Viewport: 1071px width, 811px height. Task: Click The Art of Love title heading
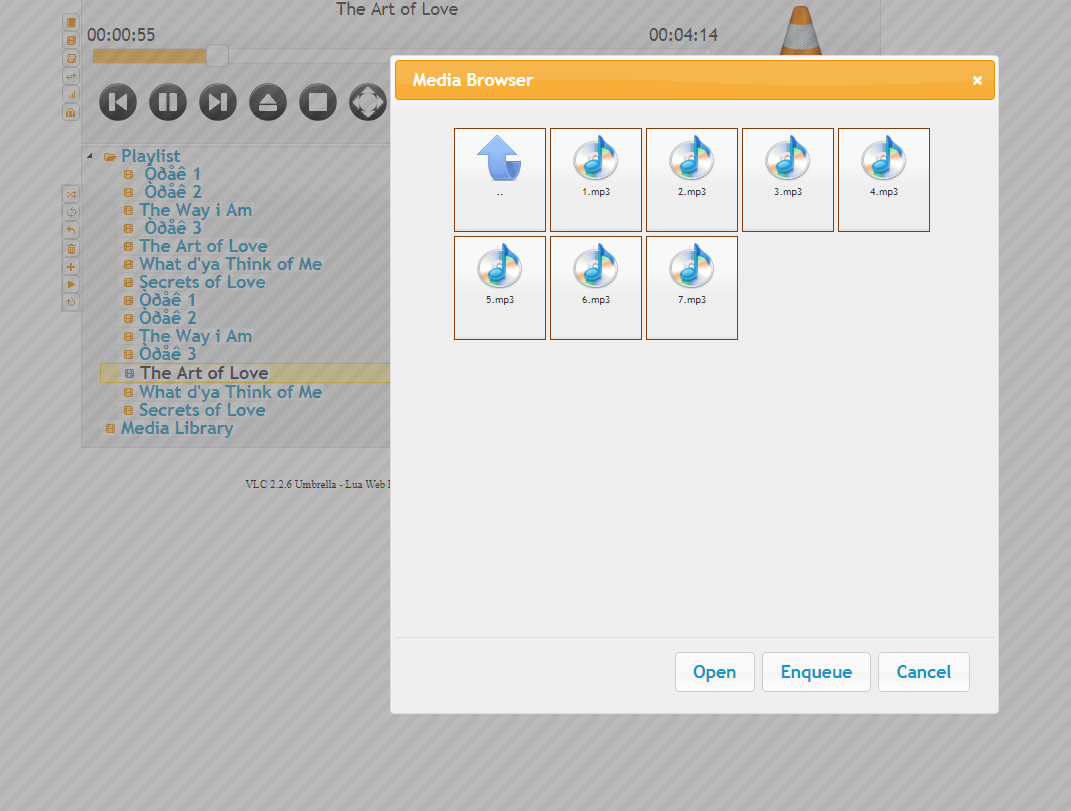tap(397, 9)
